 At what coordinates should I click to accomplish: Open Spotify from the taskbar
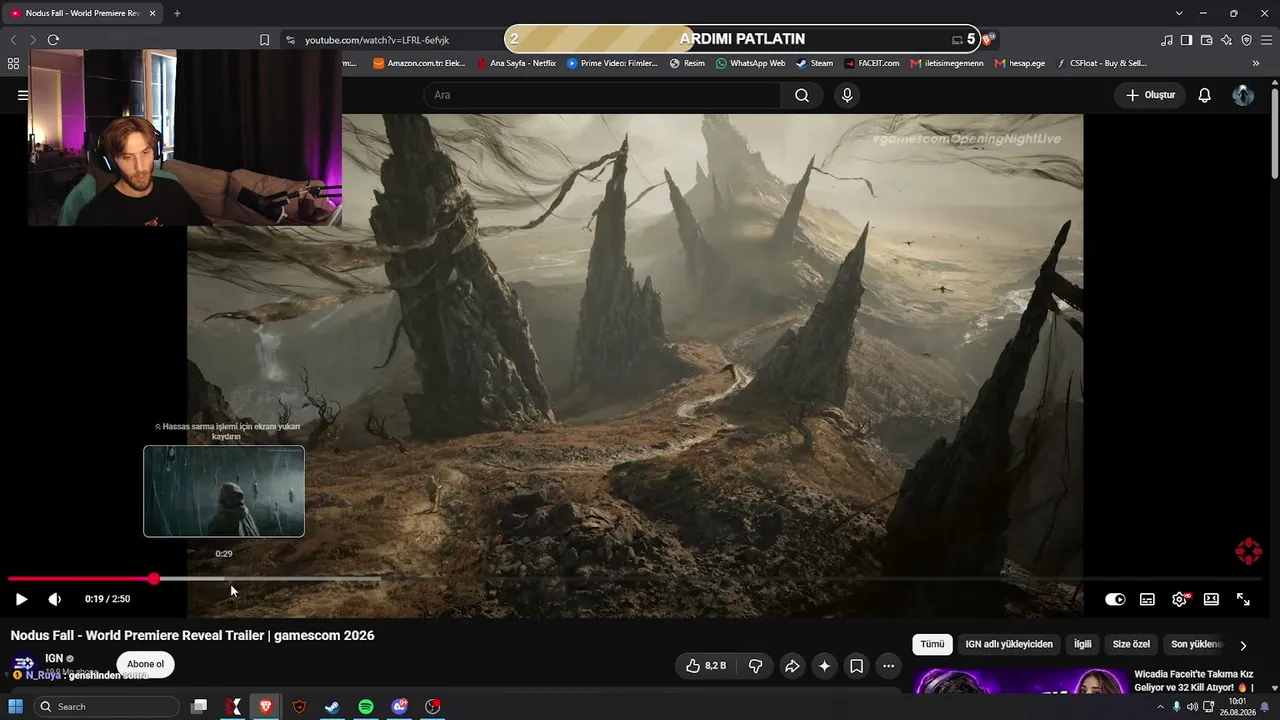366,707
